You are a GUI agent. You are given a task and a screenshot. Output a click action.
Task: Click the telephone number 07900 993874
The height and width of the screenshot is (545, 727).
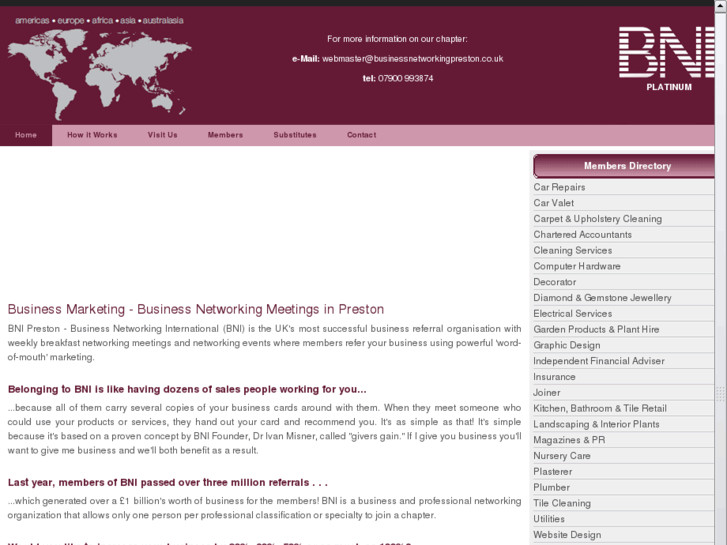[x=406, y=78]
